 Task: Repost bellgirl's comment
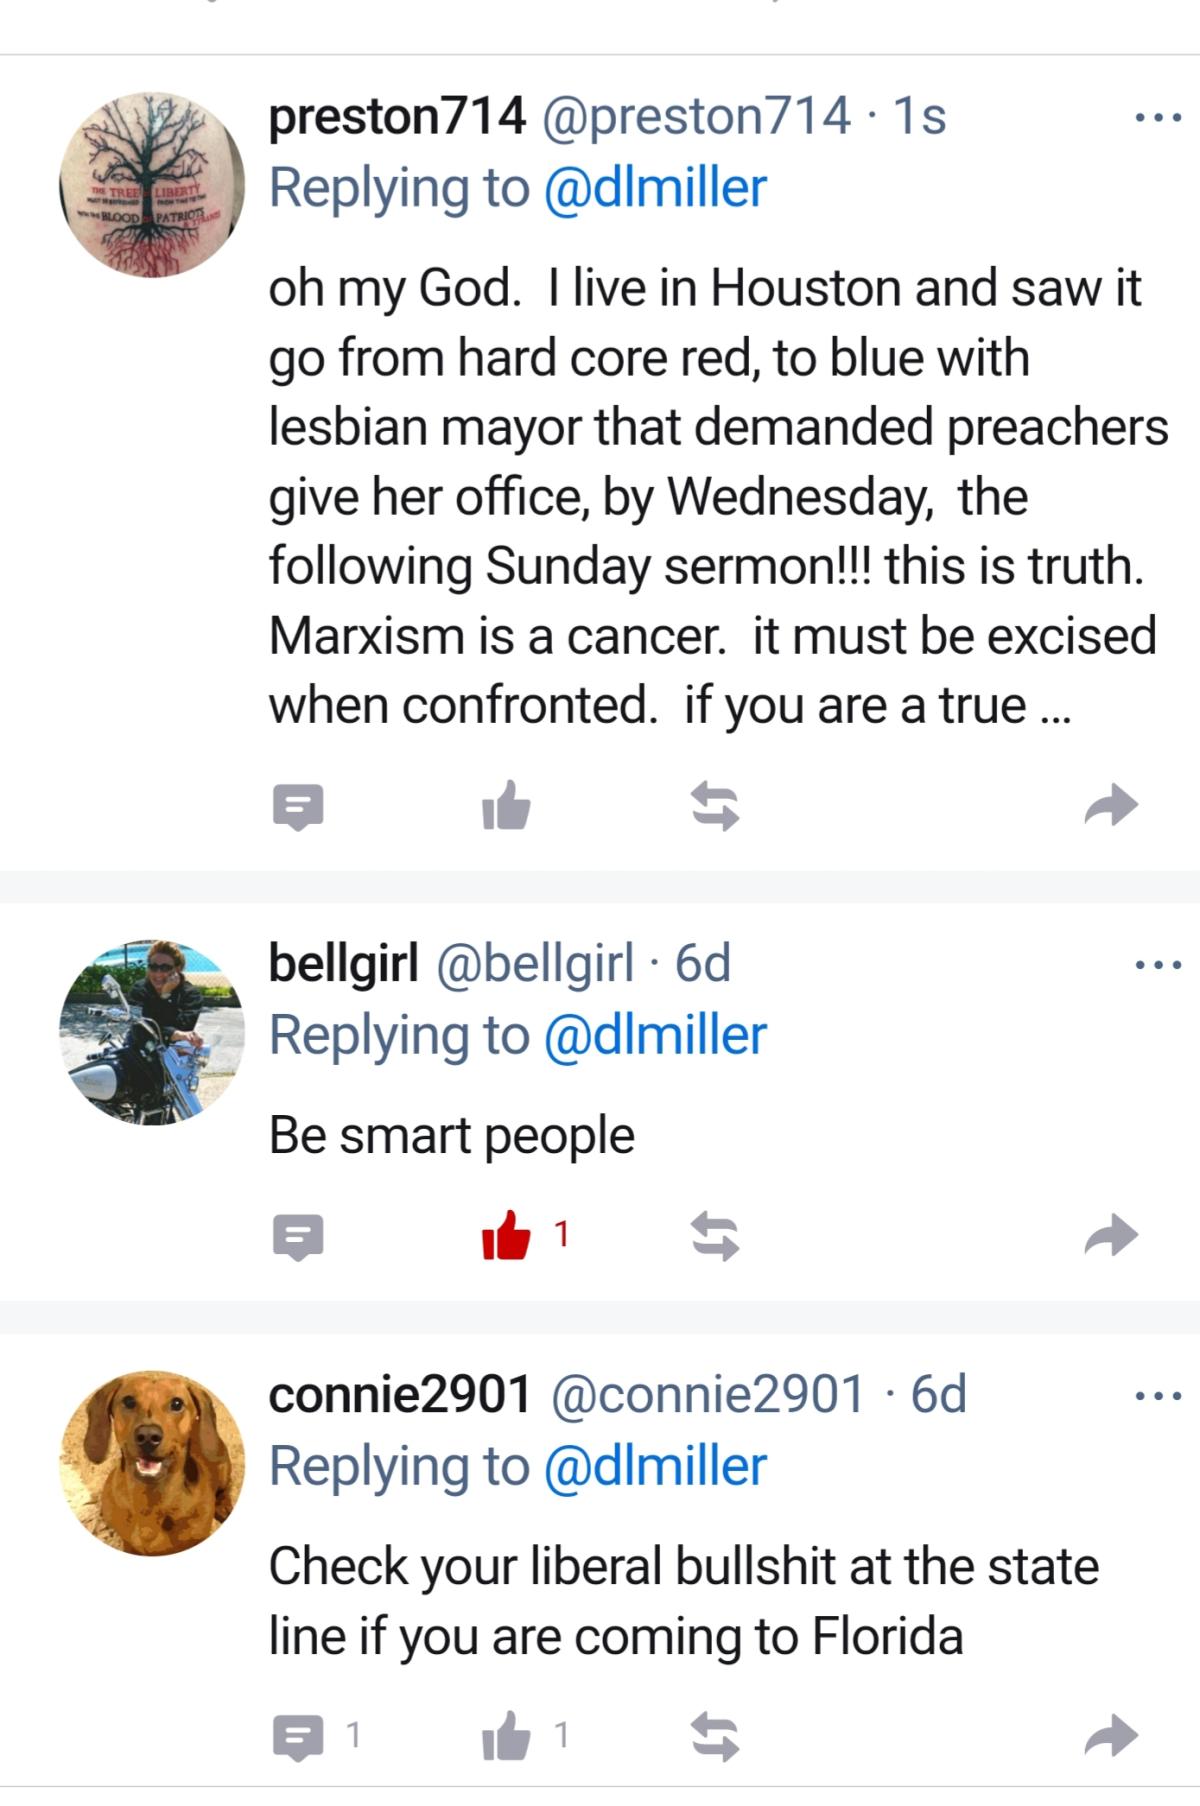[716, 1237]
